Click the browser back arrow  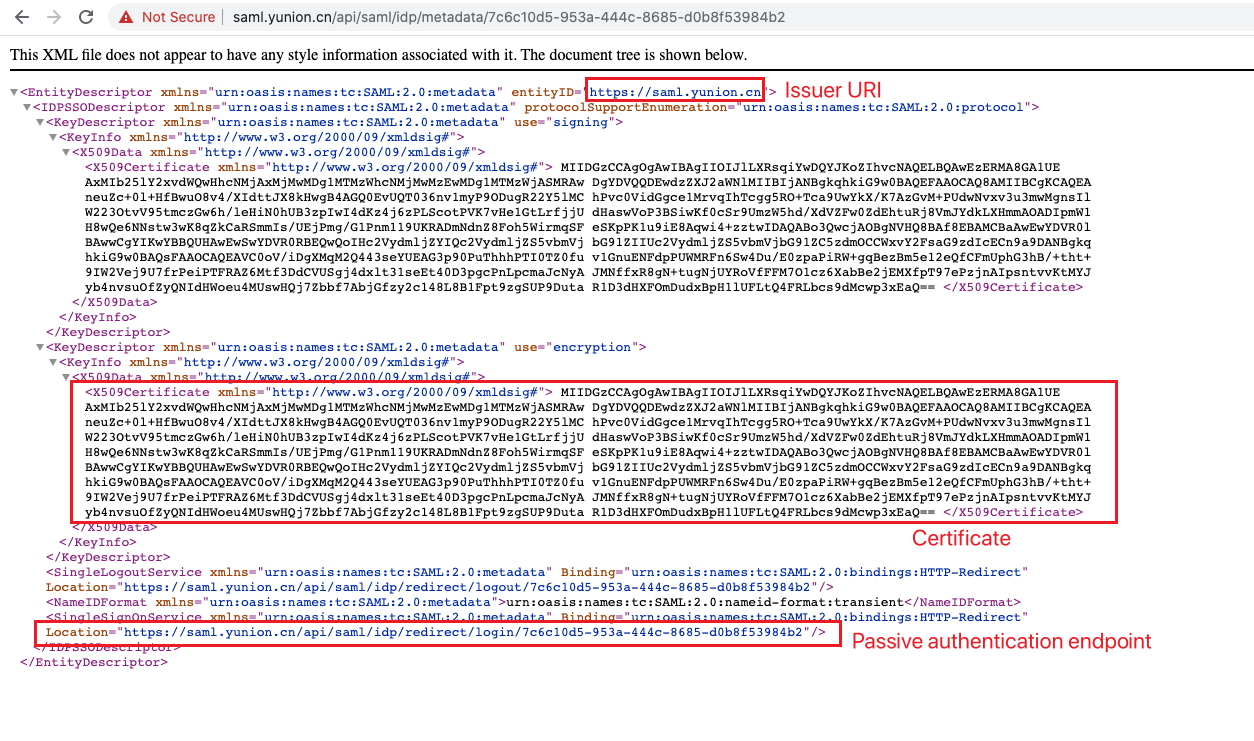click(21, 17)
